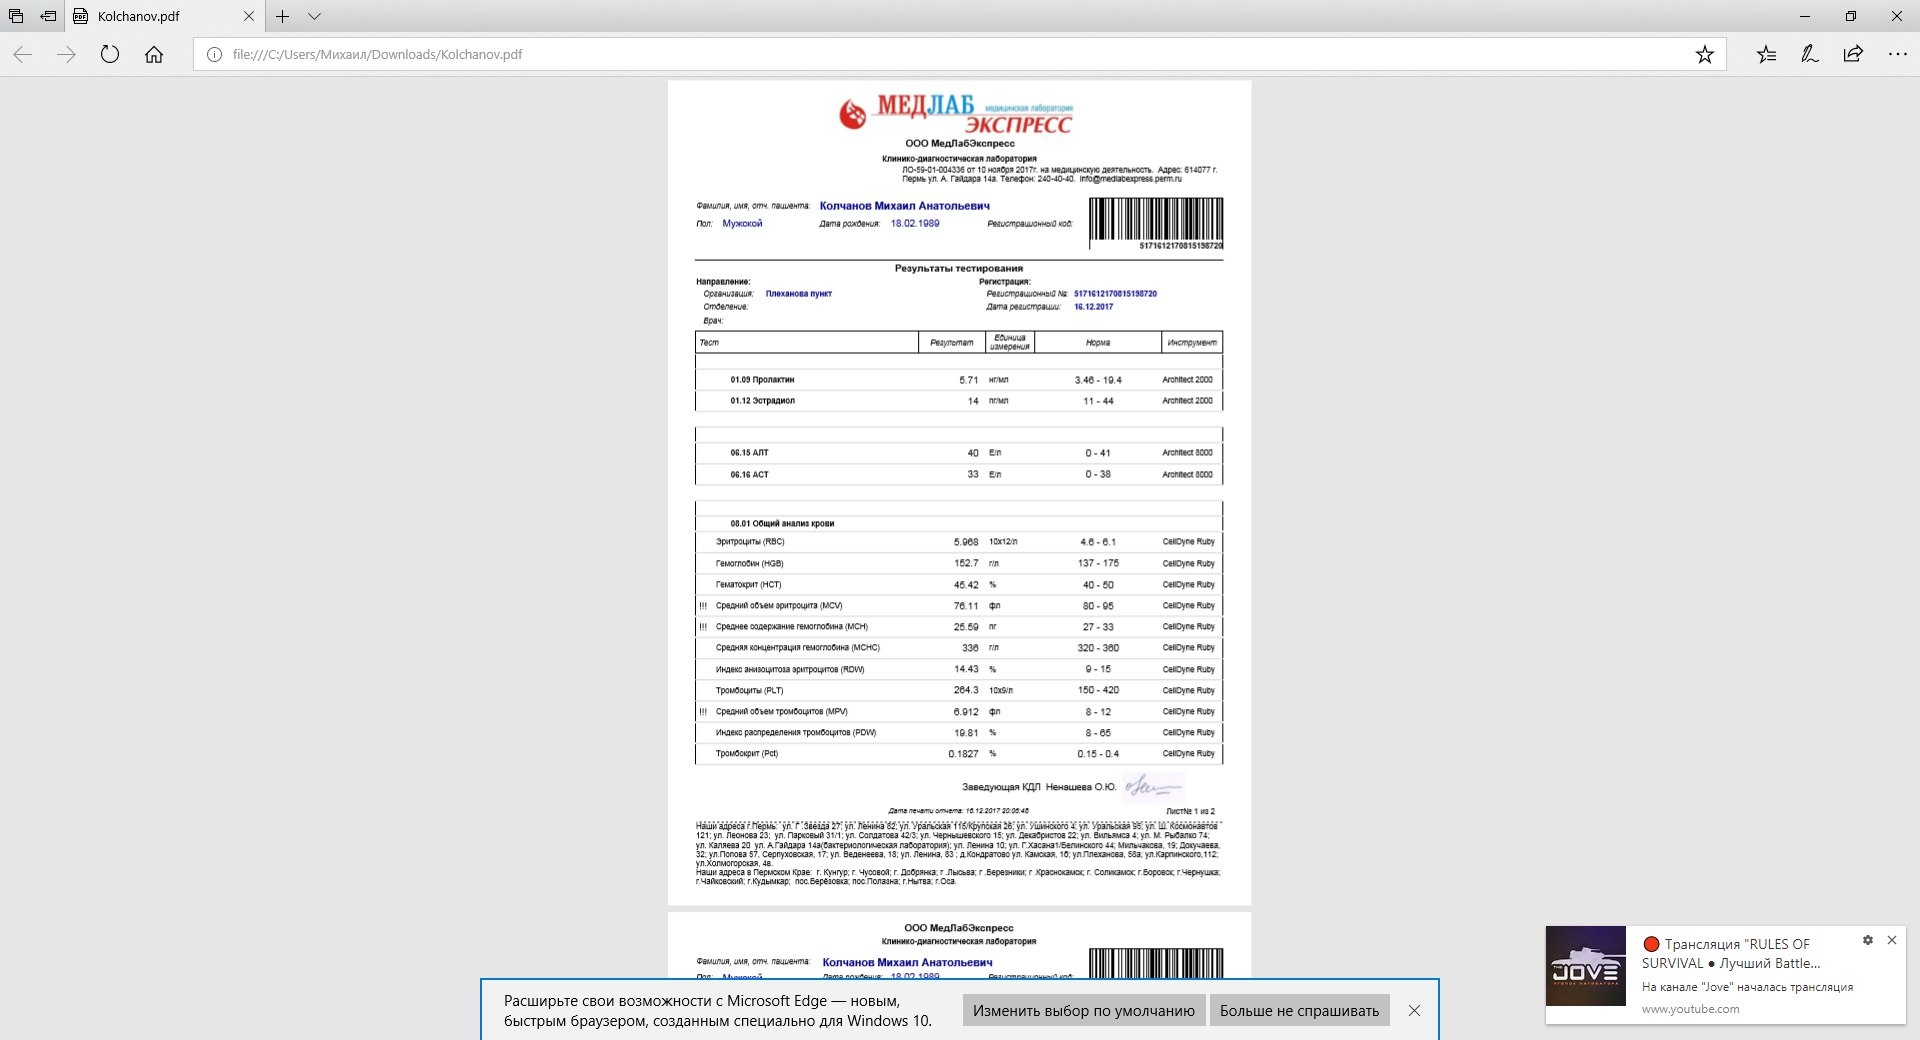The width and height of the screenshot is (1920, 1040).
Task: Open the Favorites hub icon
Action: [x=1766, y=55]
